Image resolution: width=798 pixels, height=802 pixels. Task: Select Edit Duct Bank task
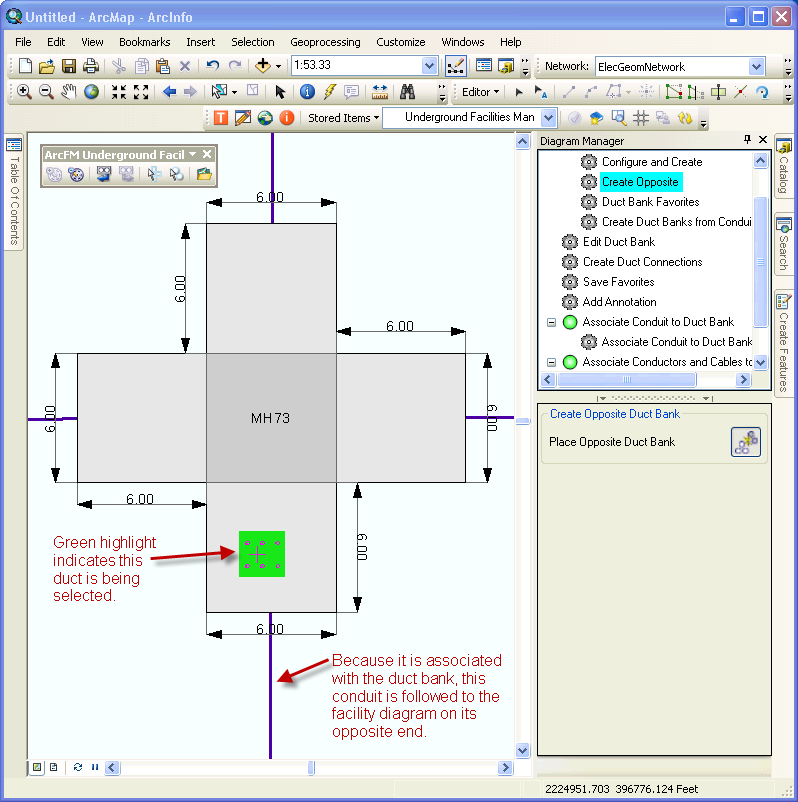click(618, 242)
